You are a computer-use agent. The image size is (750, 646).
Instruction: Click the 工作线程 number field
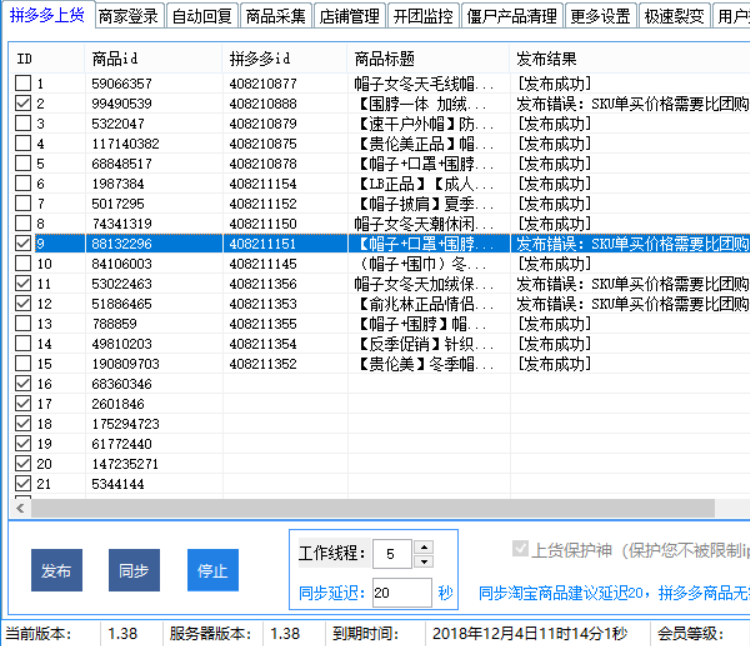click(392, 554)
